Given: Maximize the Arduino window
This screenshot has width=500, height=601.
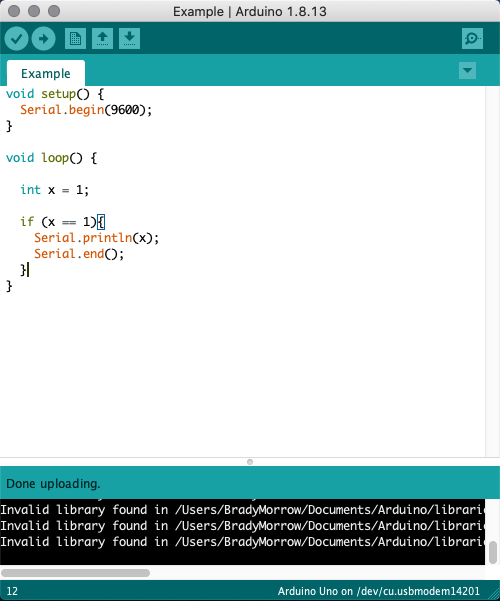Looking at the screenshot, I should pos(54,11).
